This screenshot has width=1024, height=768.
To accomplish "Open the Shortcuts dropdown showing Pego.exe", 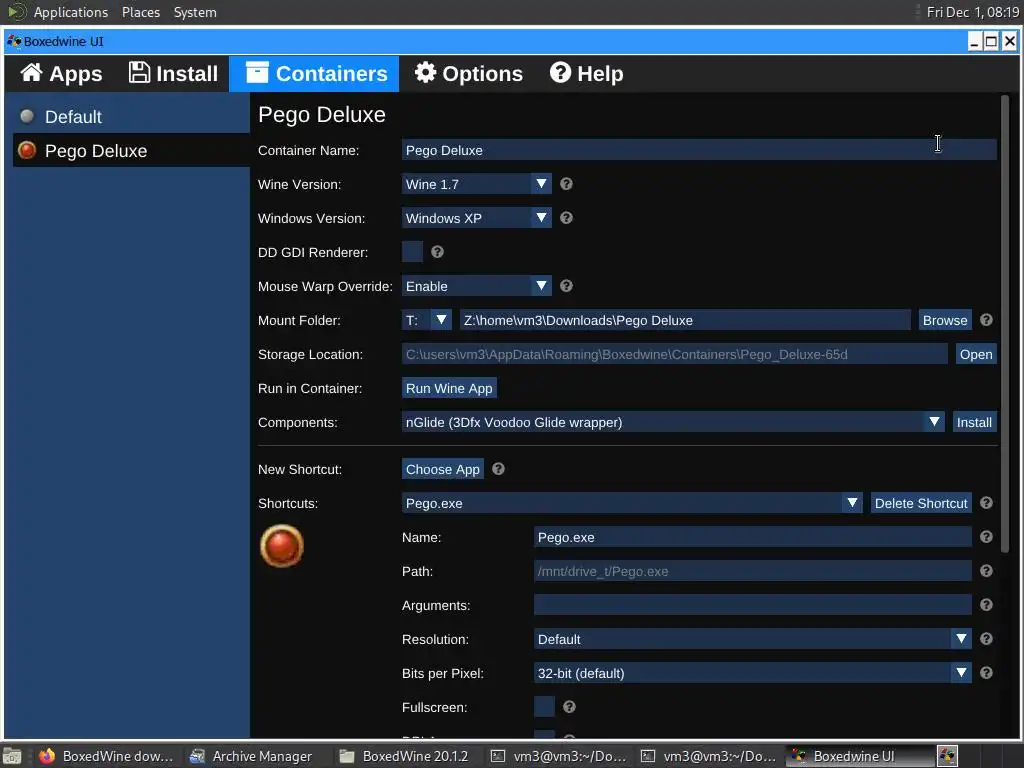I will click(632, 503).
